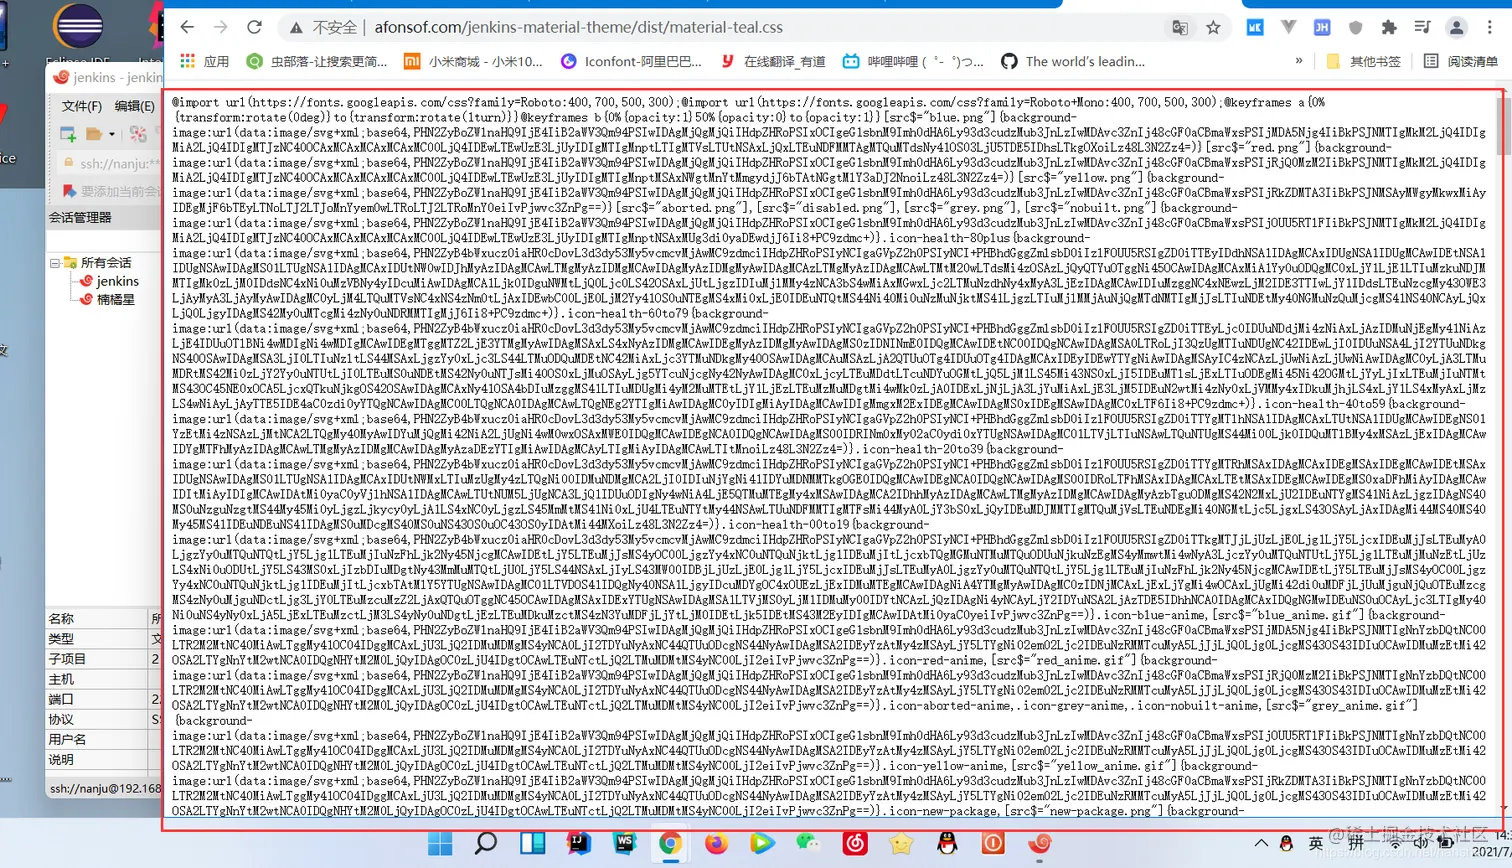1512x868 pixels.
Task: Switch to Chrome on the taskbar
Action: click(x=670, y=843)
